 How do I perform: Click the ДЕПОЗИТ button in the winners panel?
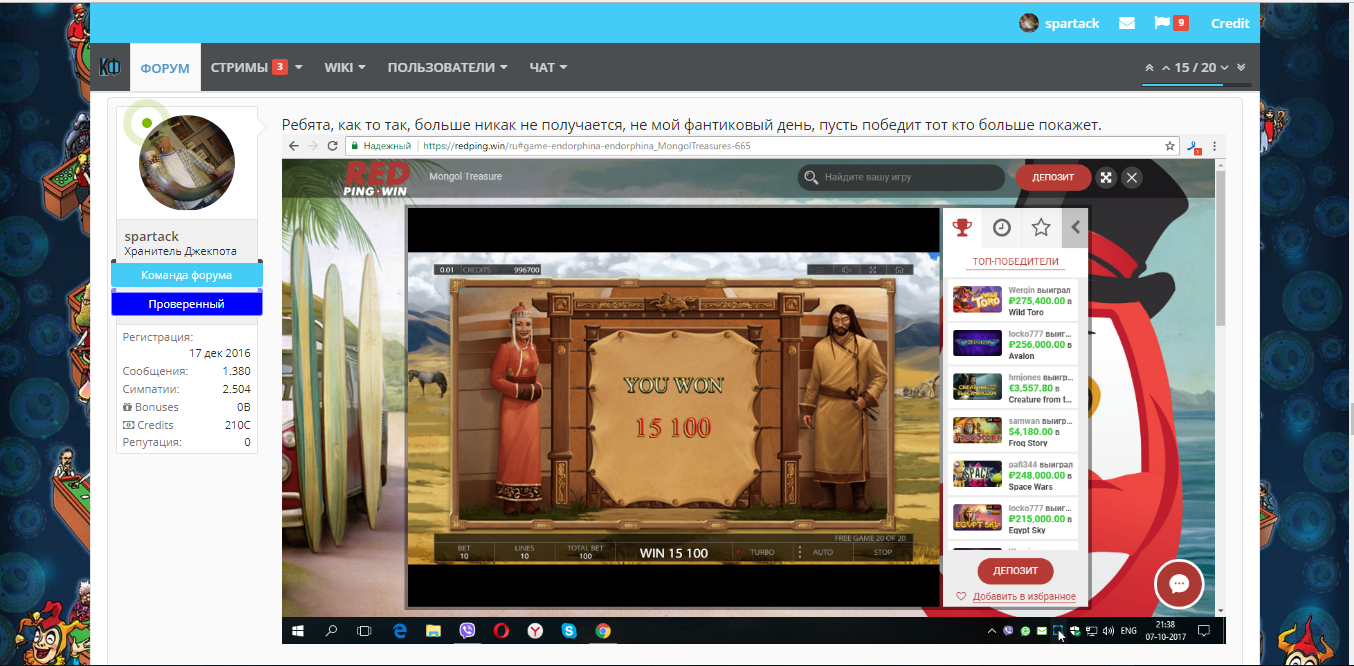[1015, 571]
